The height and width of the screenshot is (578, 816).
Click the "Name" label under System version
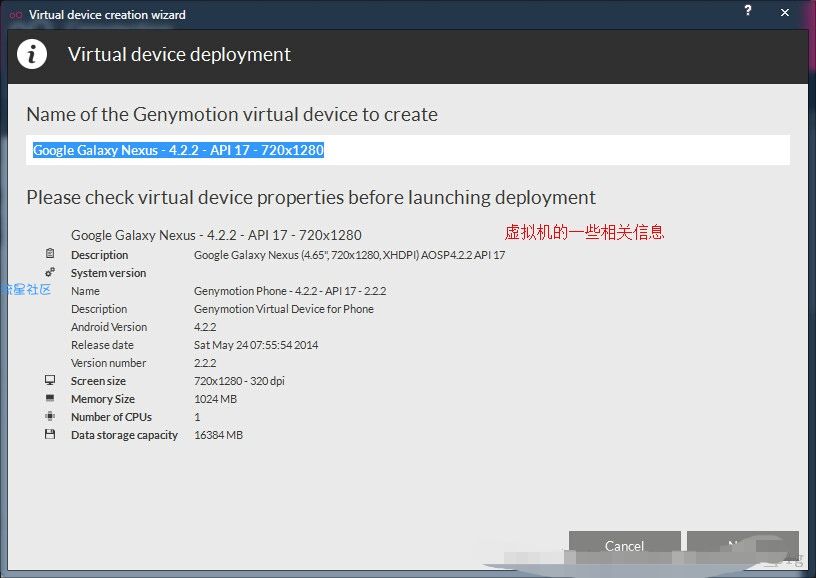tap(85, 291)
